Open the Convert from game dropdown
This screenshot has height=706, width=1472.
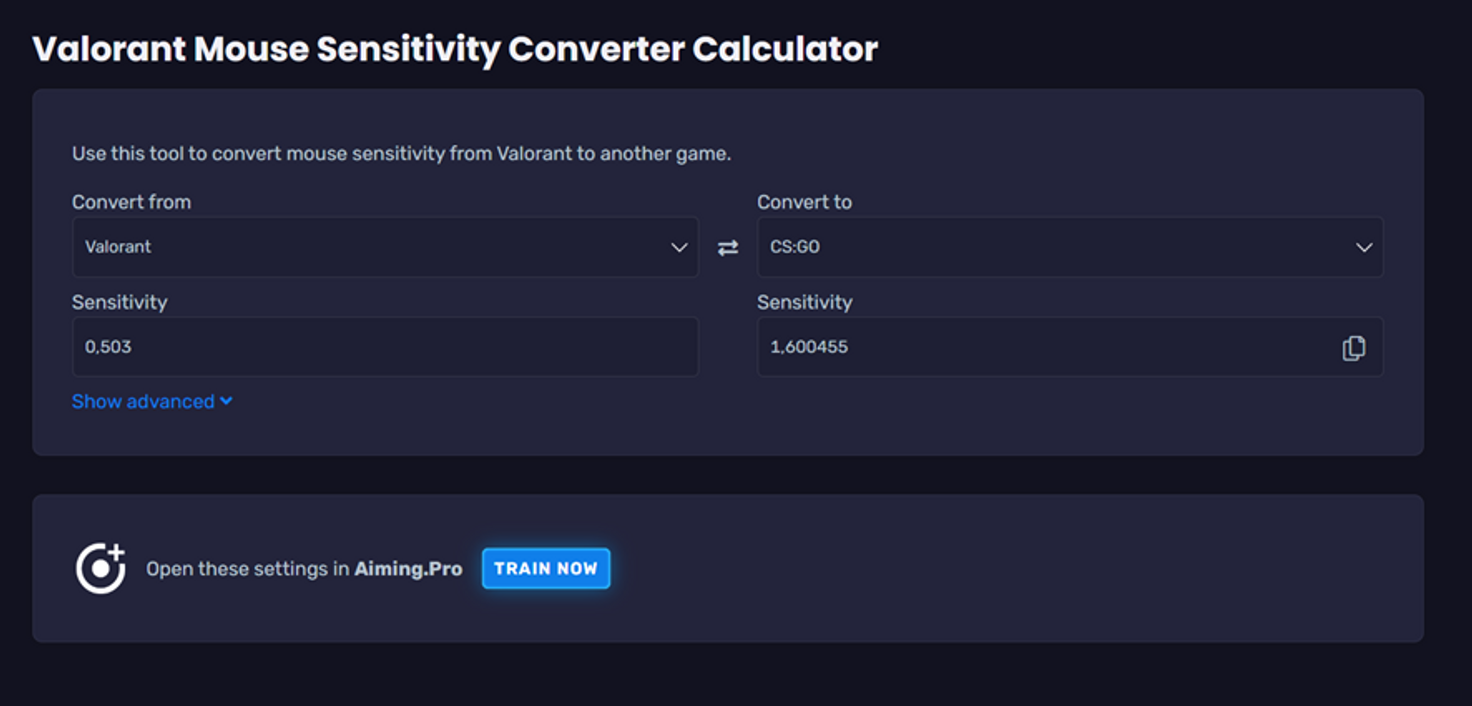(385, 247)
